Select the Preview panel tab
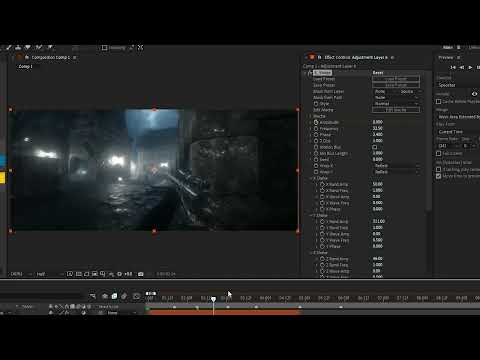 [446, 57]
